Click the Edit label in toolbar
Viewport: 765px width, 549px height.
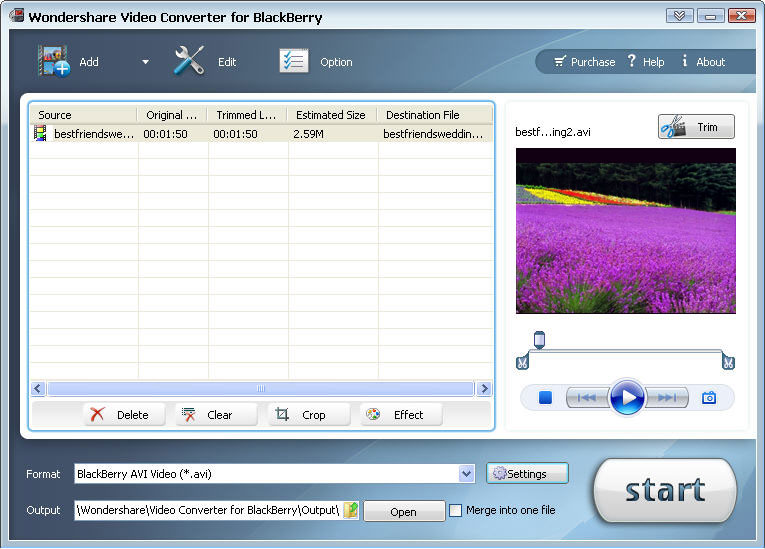pos(227,62)
